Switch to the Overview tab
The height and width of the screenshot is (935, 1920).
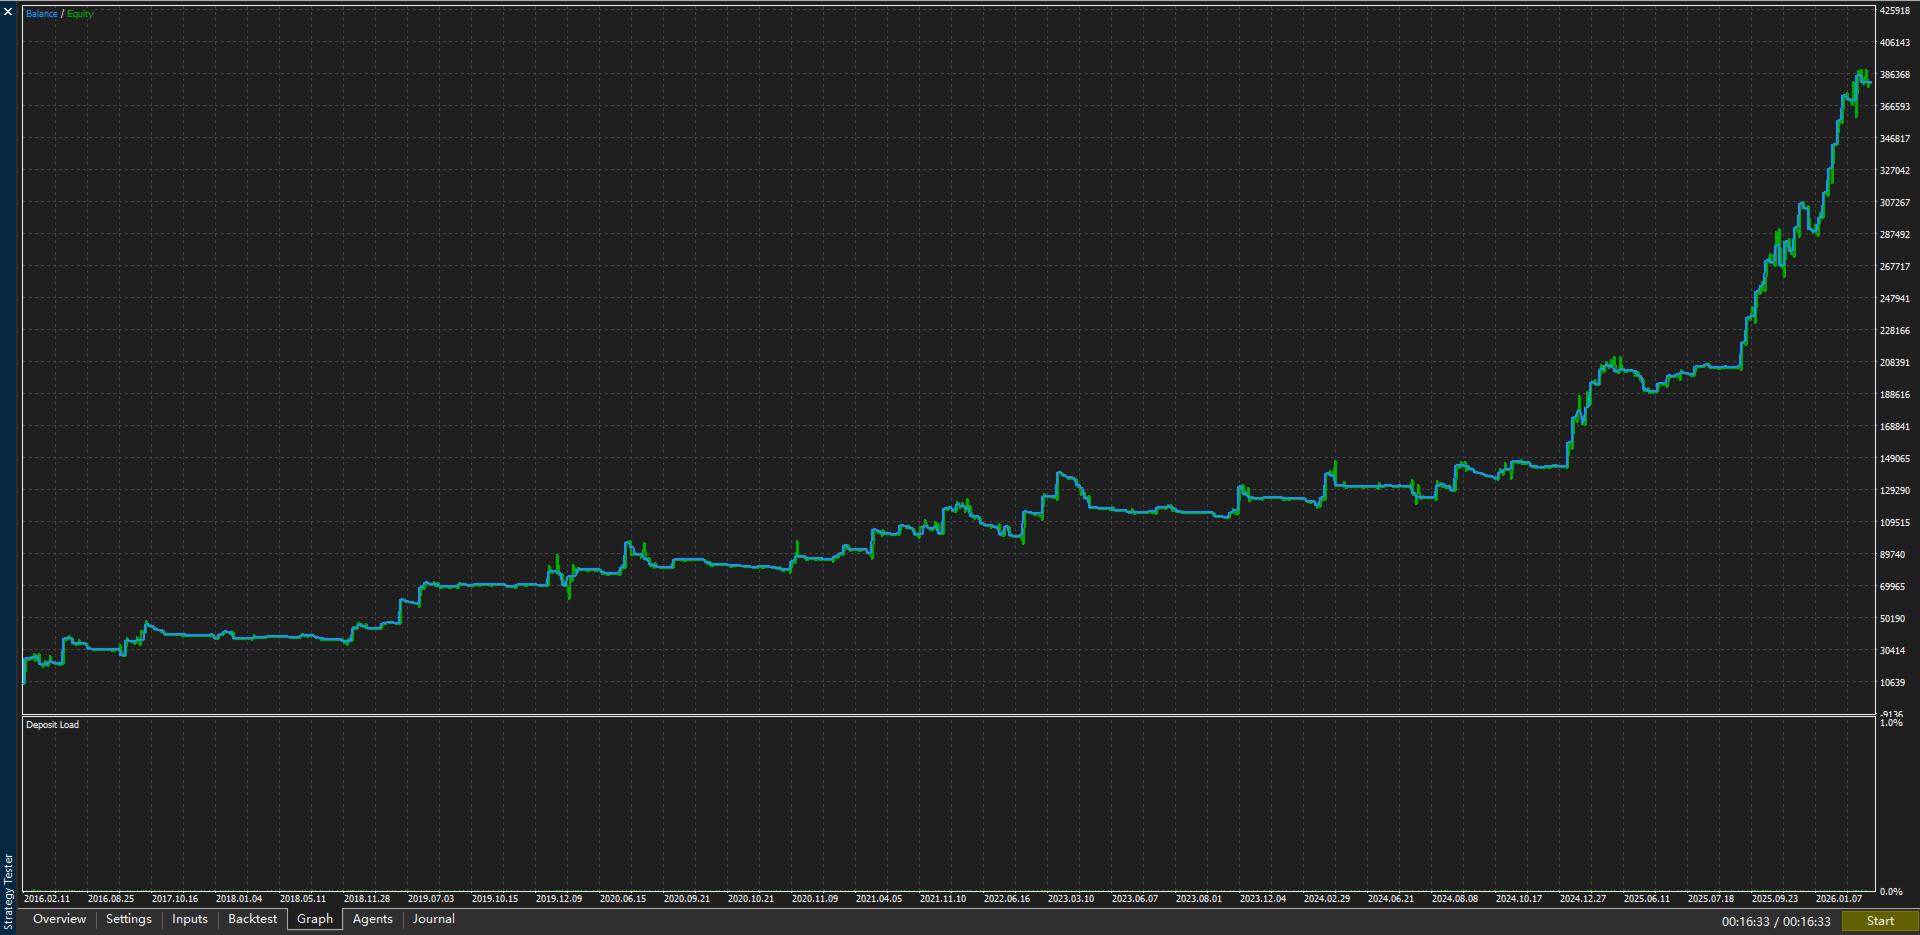pos(60,919)
